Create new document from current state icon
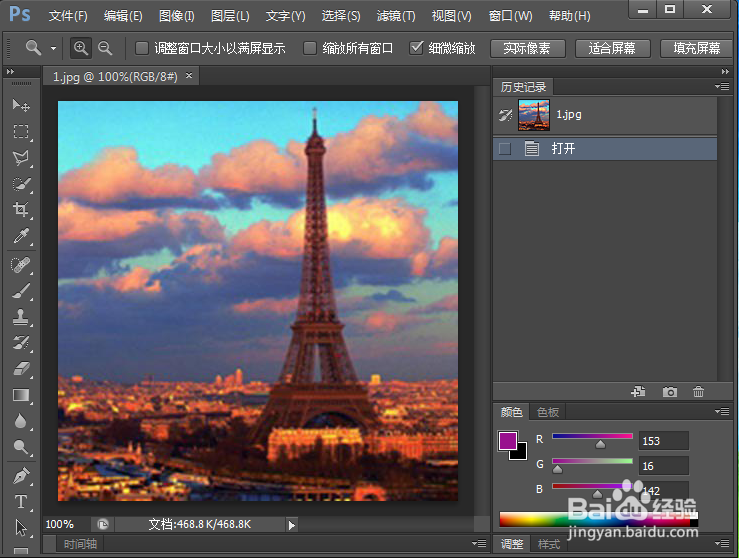This screenshot has height=558, width=739. pos(638,392)
